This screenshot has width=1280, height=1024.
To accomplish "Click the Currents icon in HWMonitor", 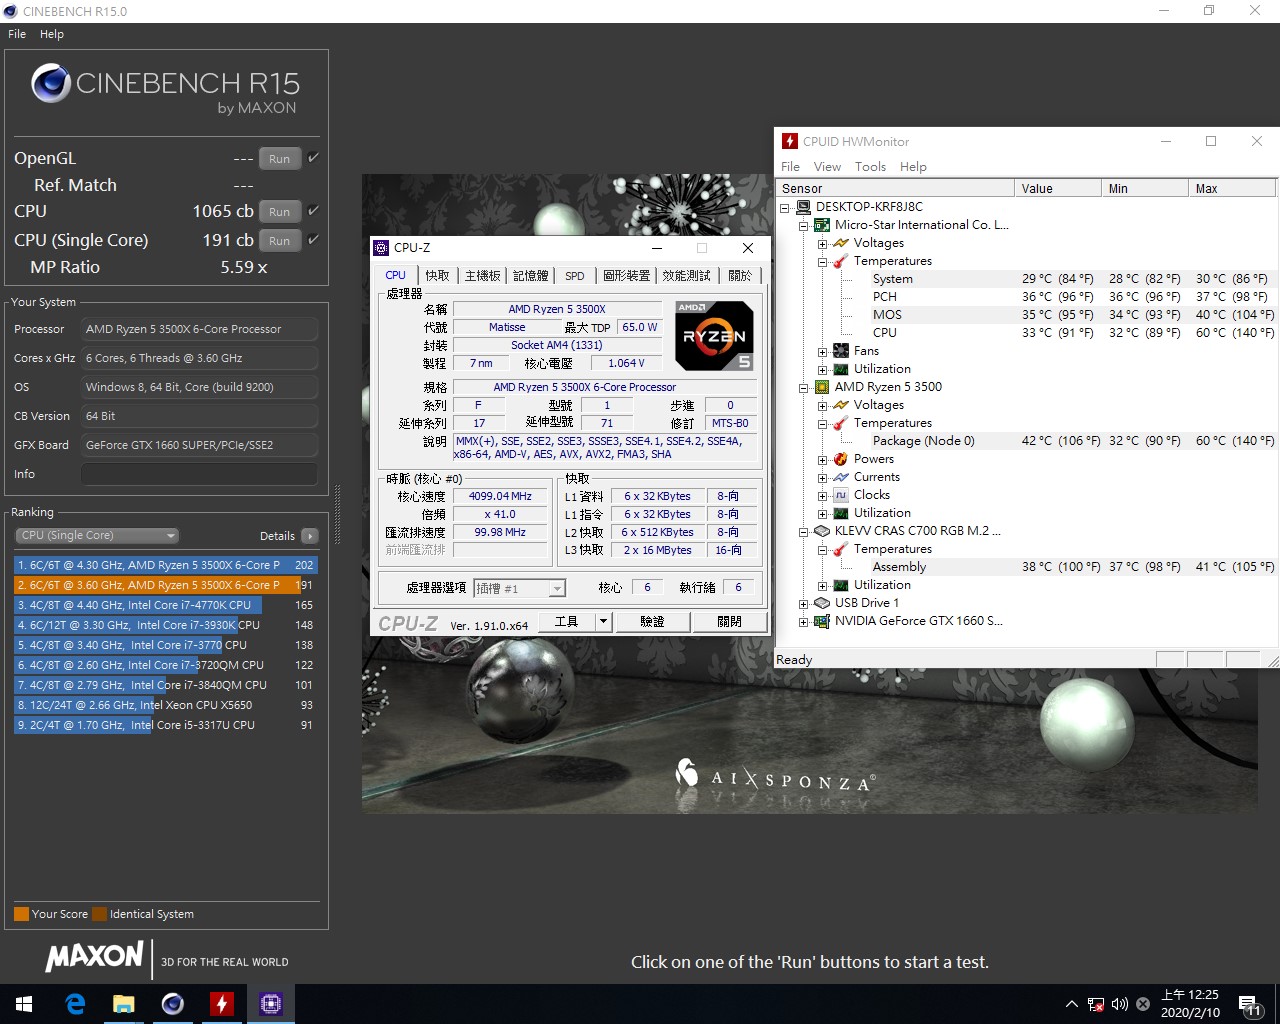I will (841, 477).
